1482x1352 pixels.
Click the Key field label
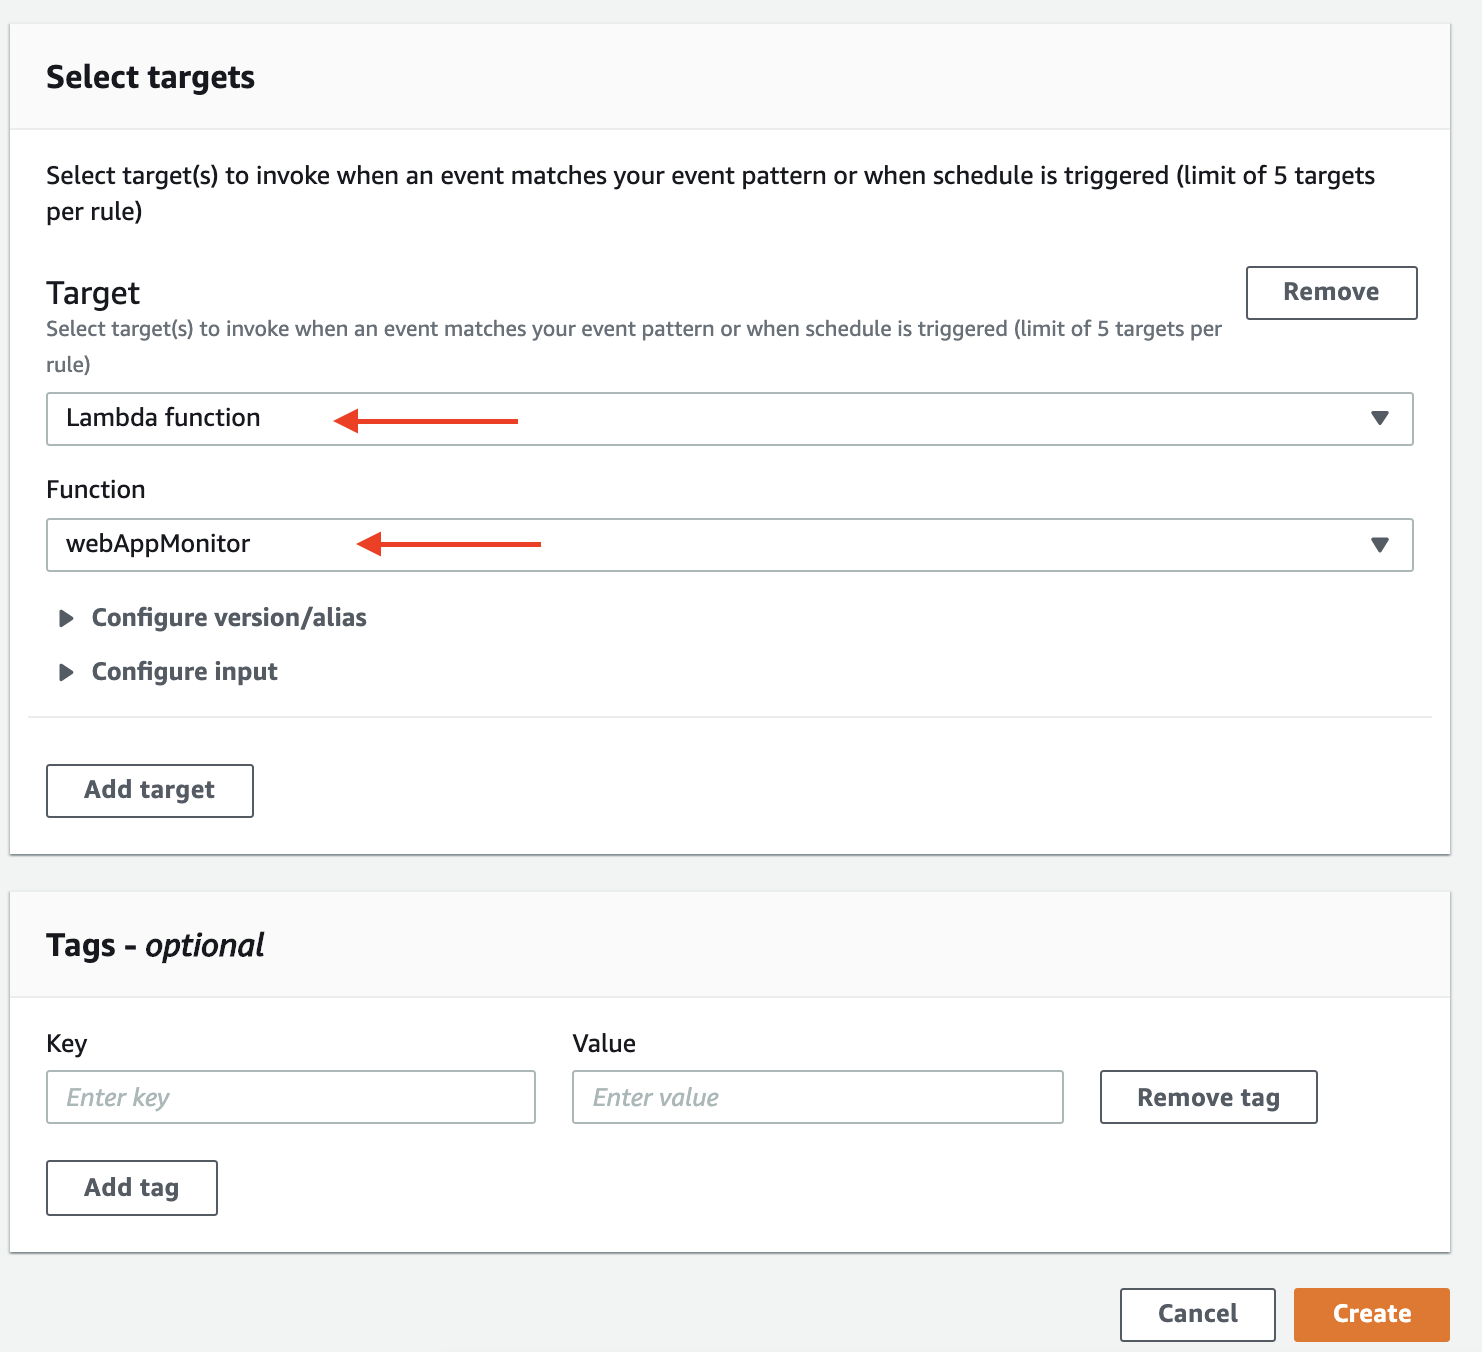67,1043
